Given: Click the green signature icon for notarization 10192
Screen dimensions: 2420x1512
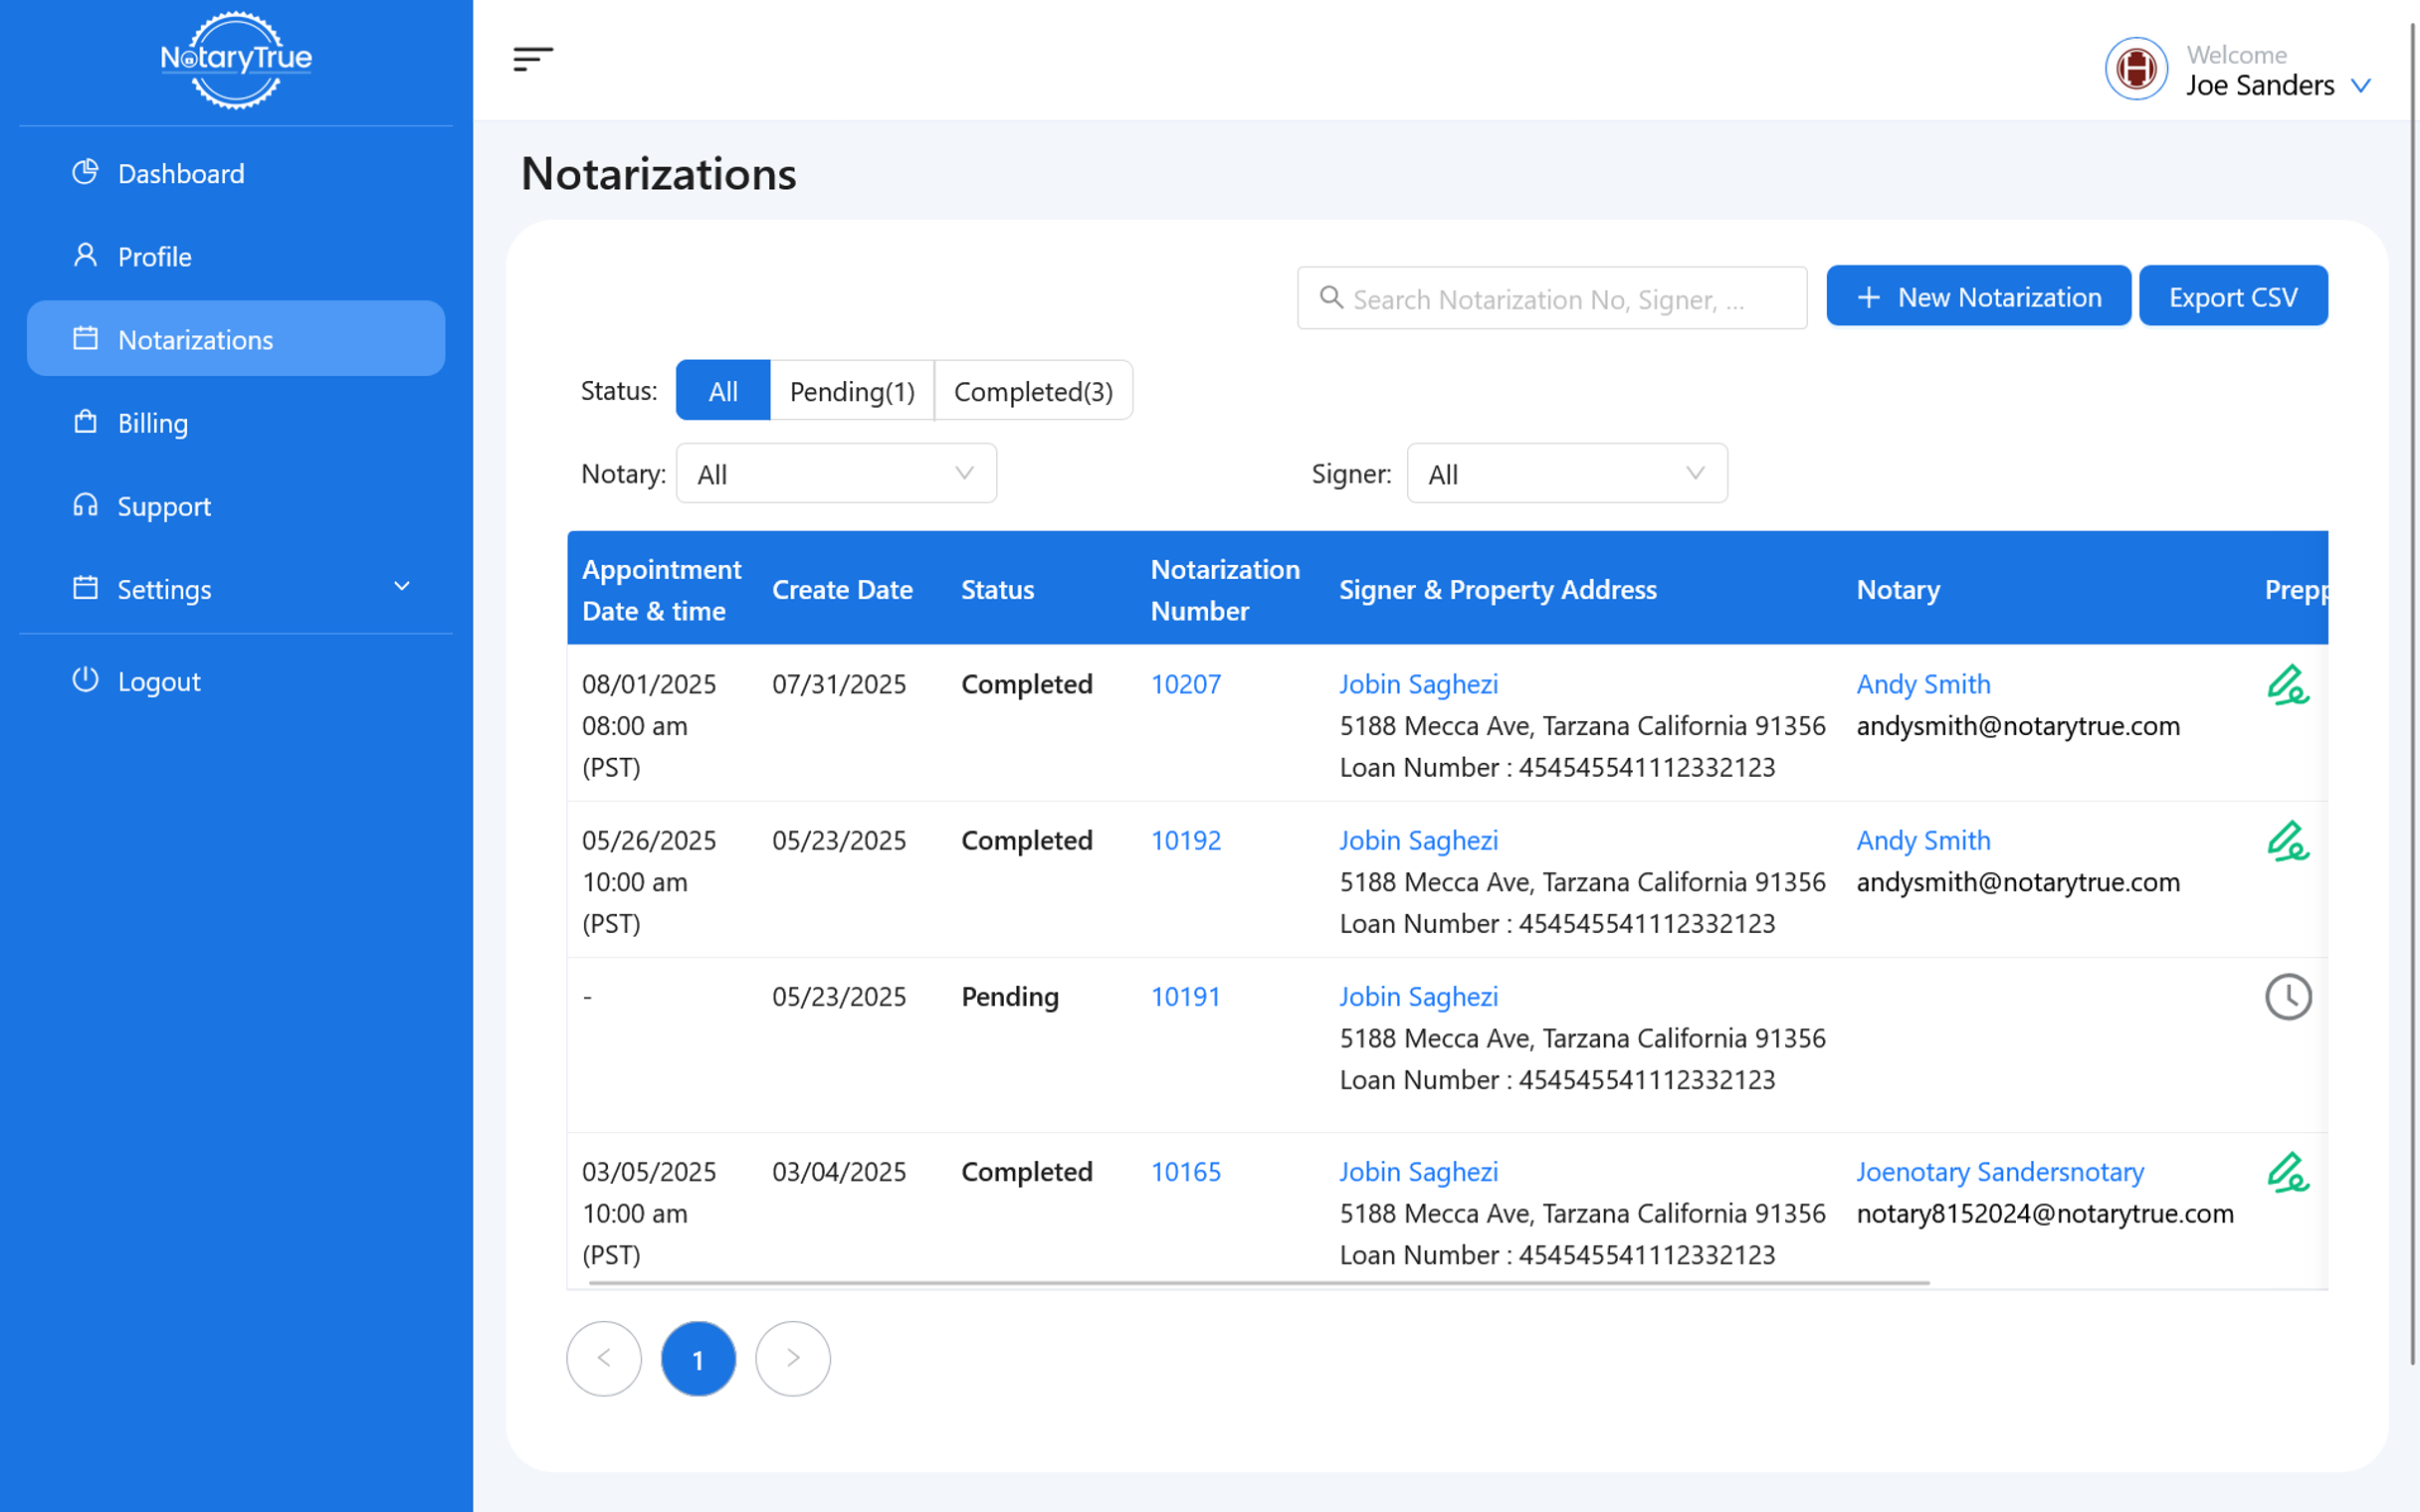Looking at the screenshot, I should (x=2287, y=842).
